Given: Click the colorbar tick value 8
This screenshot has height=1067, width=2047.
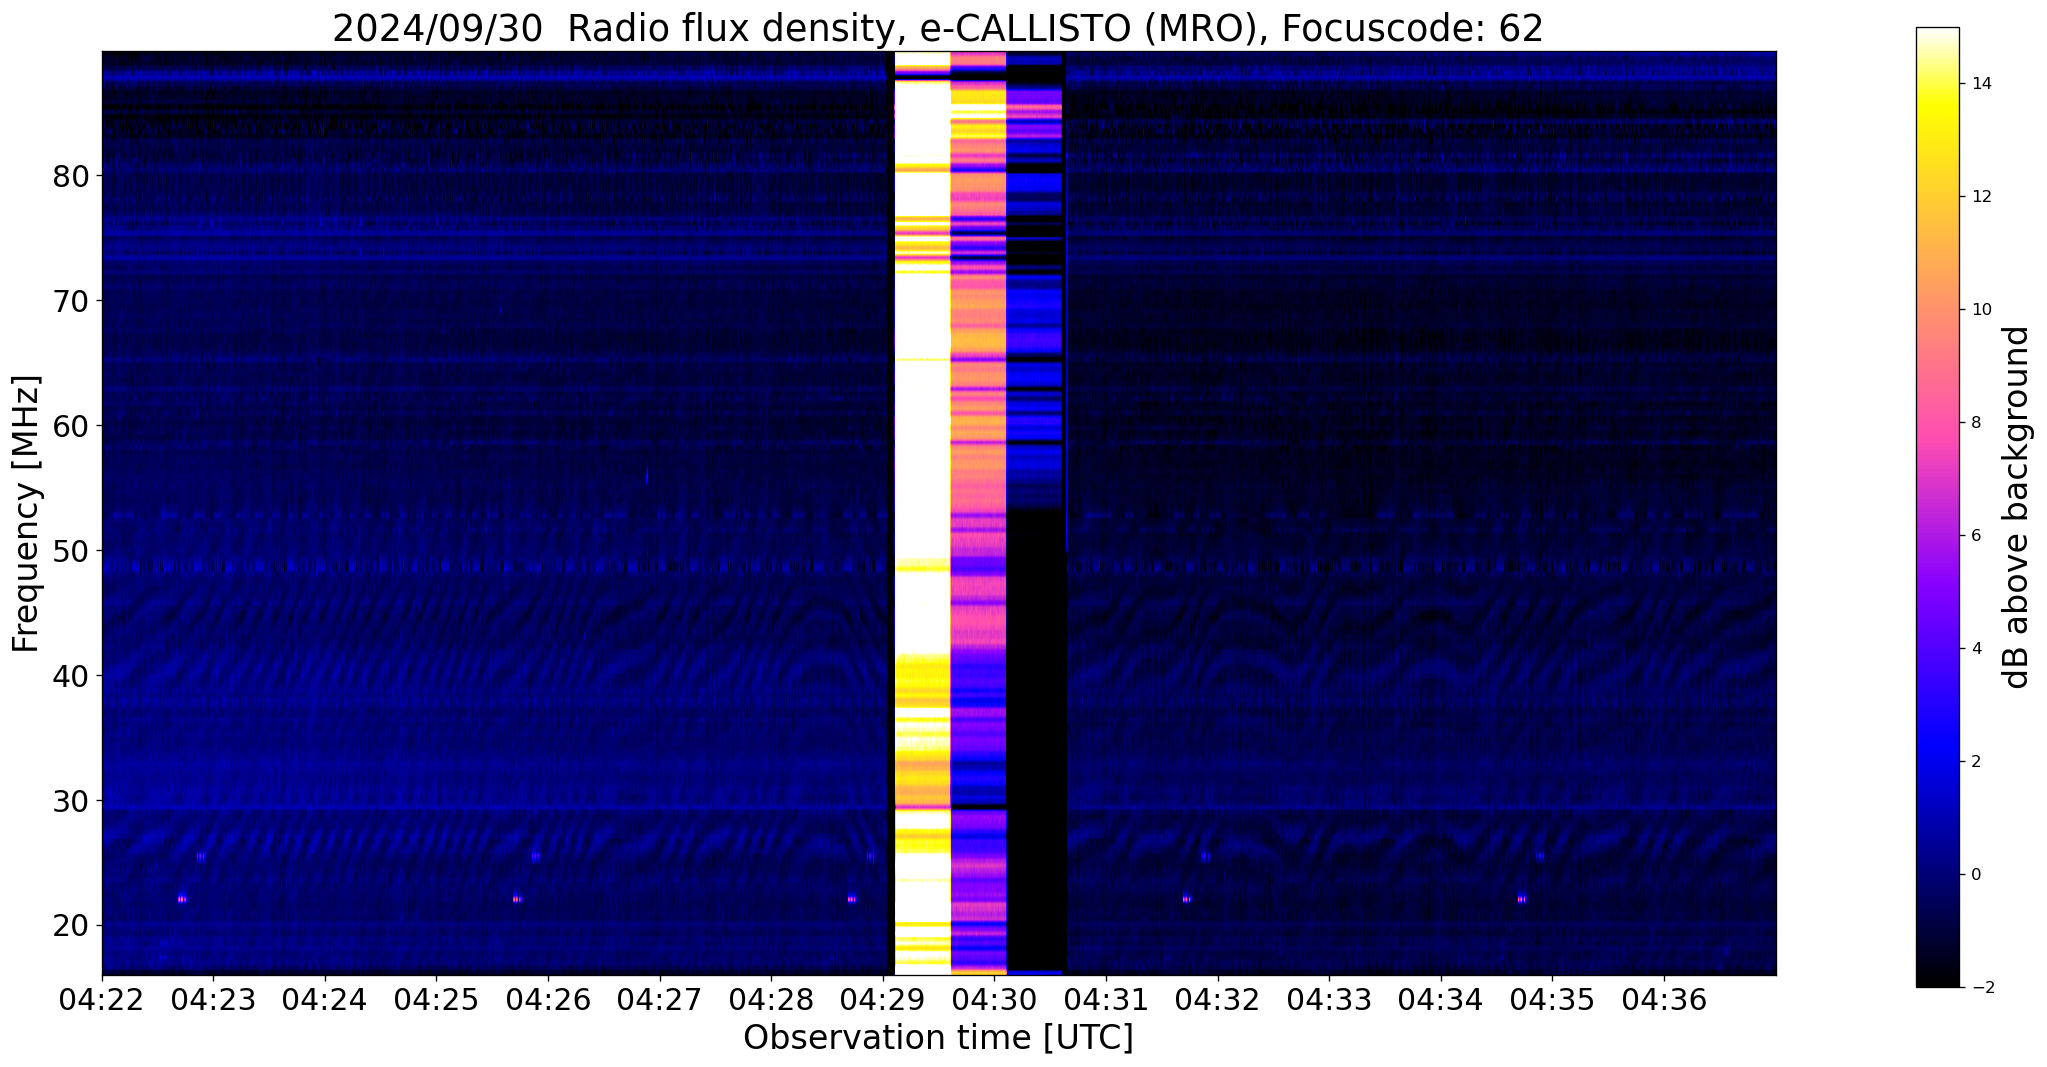Looking at the screenshot, I should point(1975,423).
